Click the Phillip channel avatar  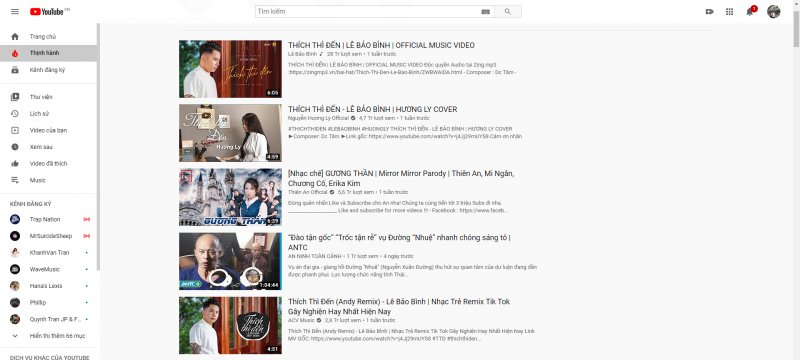pos(15,302)
